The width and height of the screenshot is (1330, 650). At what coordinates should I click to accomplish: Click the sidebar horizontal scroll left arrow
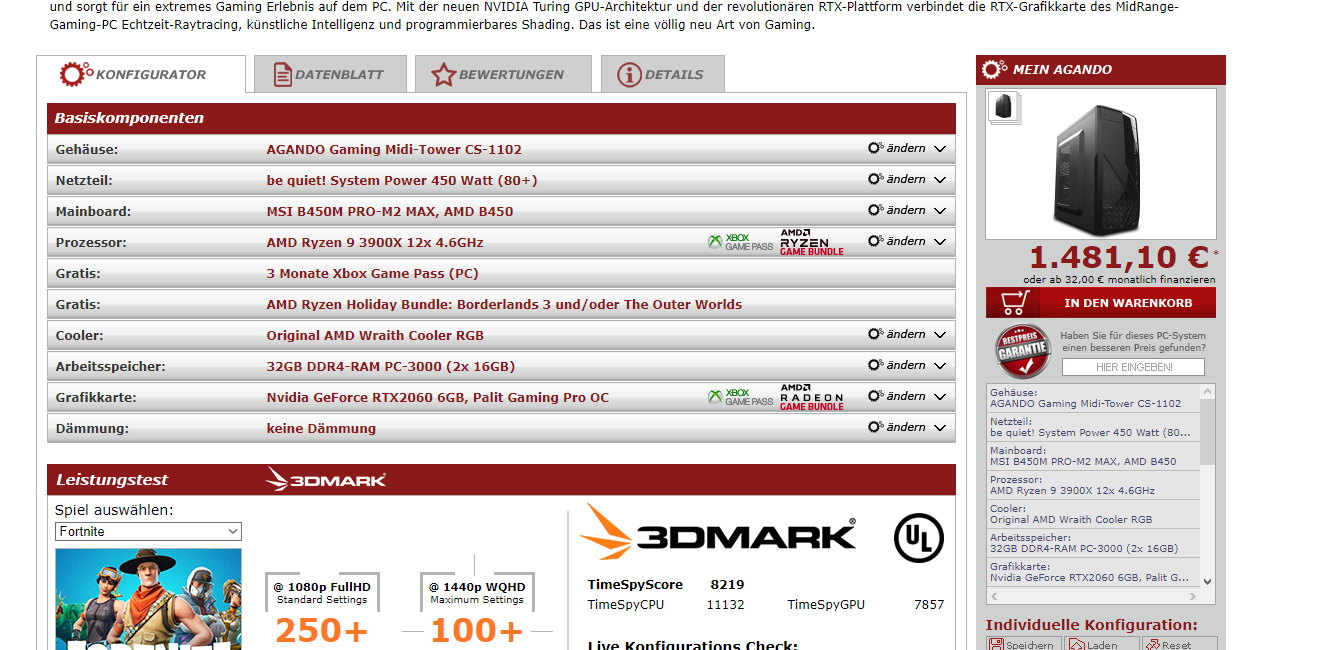pyautogui.click(x=994, y=597)
